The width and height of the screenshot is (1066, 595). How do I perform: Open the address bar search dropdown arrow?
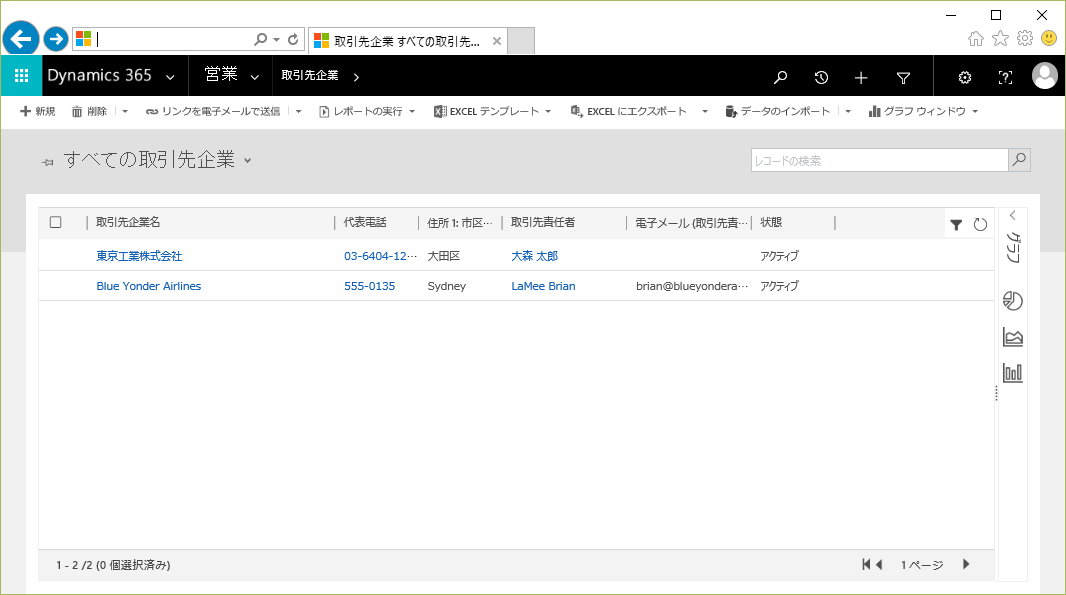coord(277,39)
